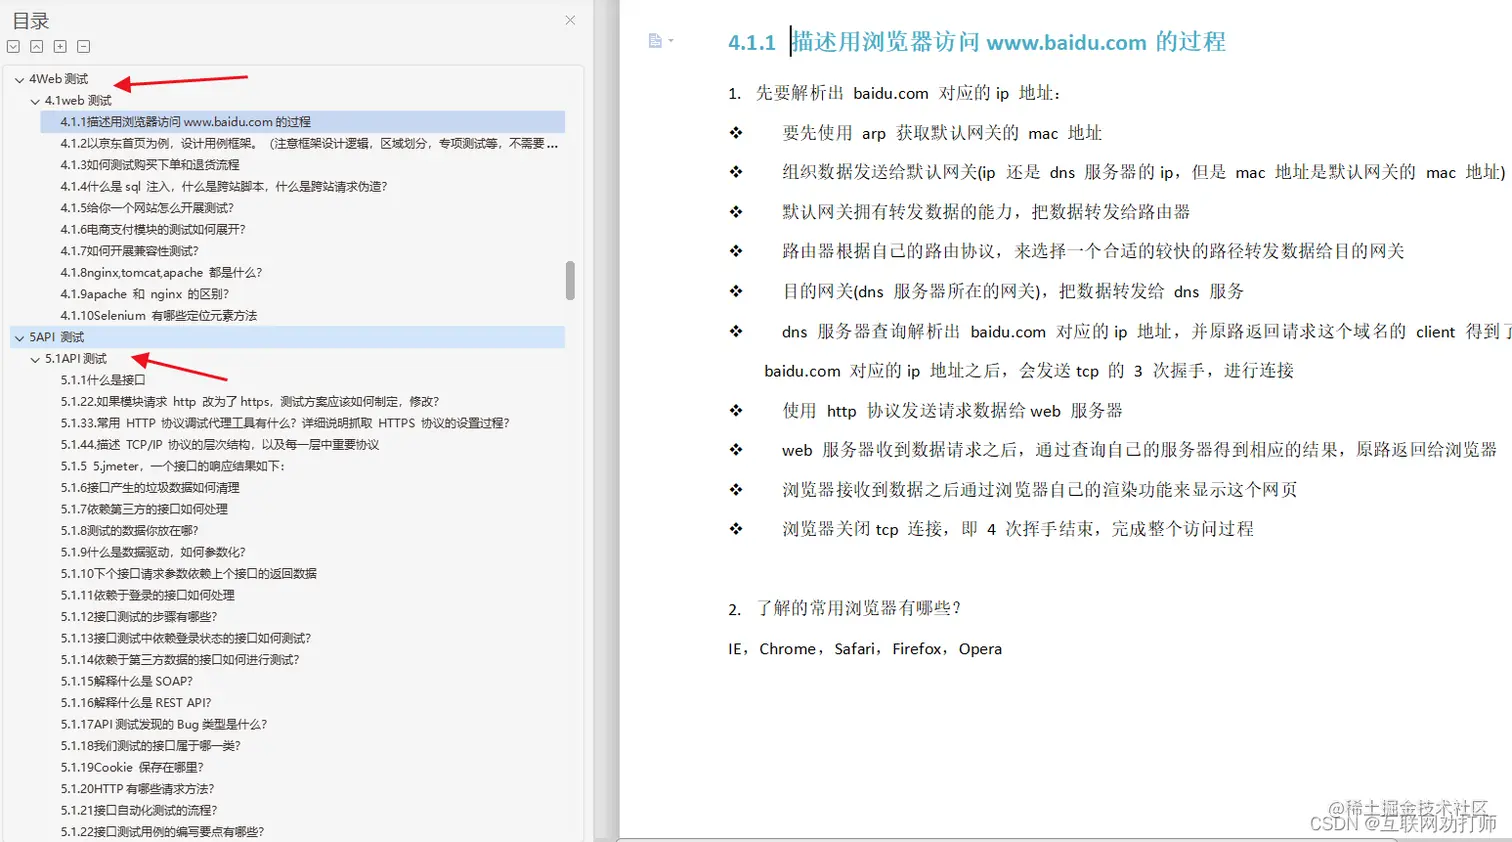This screenshot has width=1512, height=842.
Task: Go to 4.1.2以京东首页为例 outline entry
Action: pos(309,144)
